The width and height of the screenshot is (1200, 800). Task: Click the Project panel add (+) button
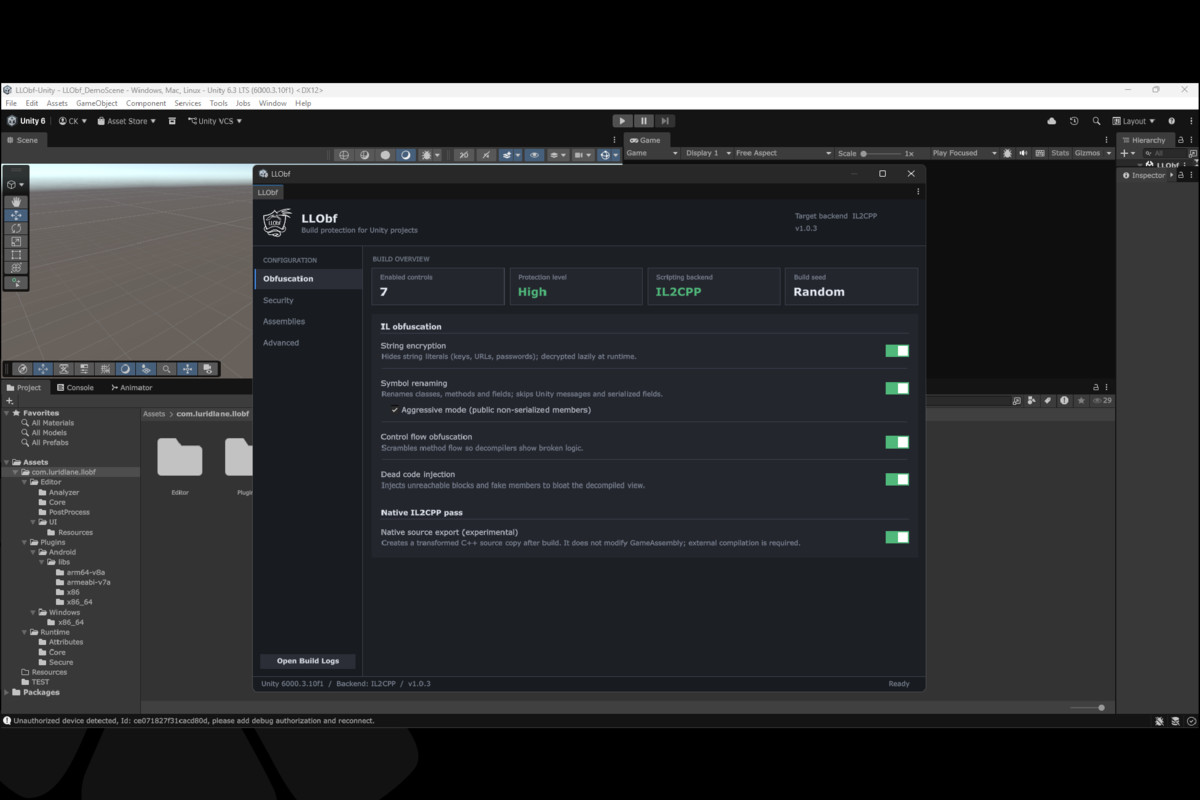10,401
